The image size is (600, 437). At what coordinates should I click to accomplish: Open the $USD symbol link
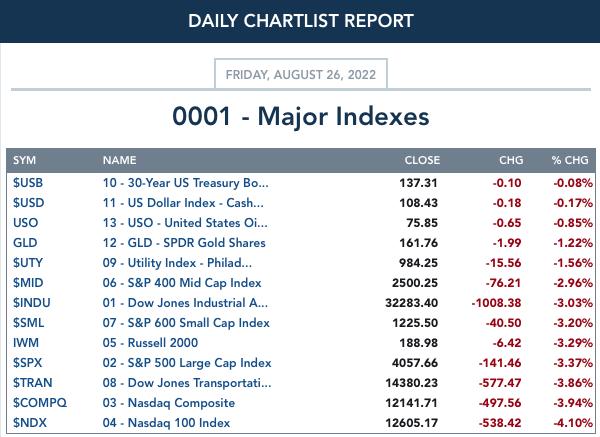[x=28, y=203]
